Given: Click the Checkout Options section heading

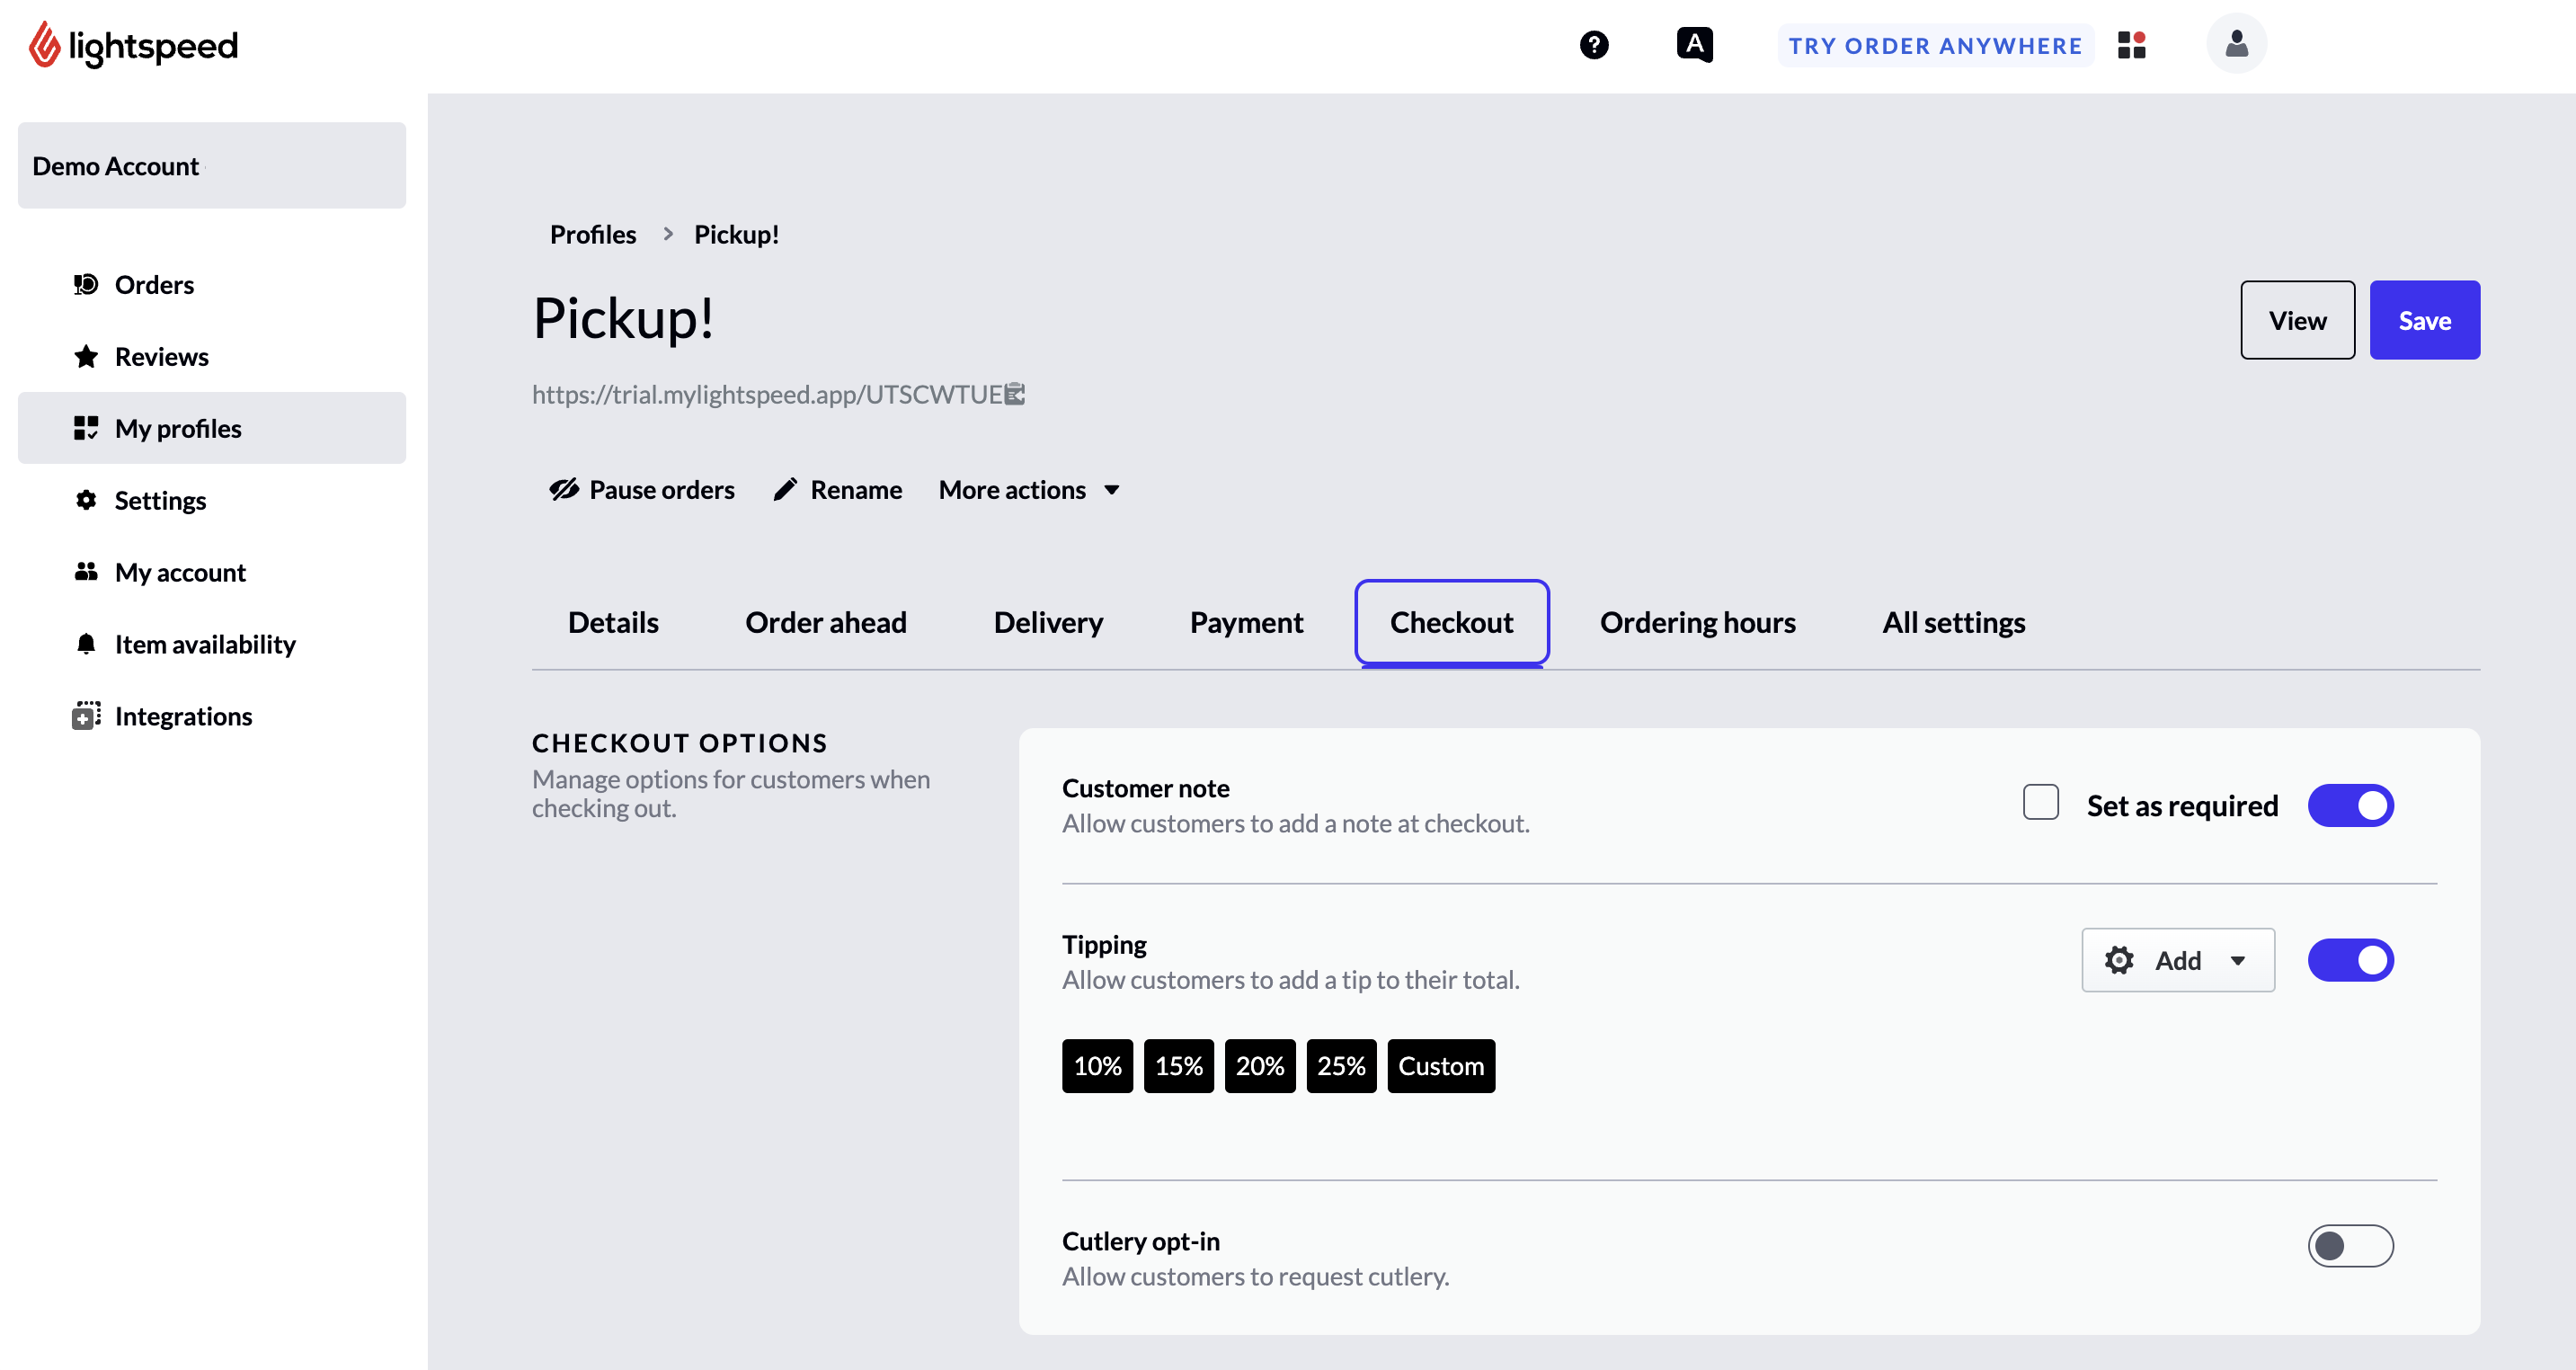Looking at the screenshot, I should (x=679, y=743).
